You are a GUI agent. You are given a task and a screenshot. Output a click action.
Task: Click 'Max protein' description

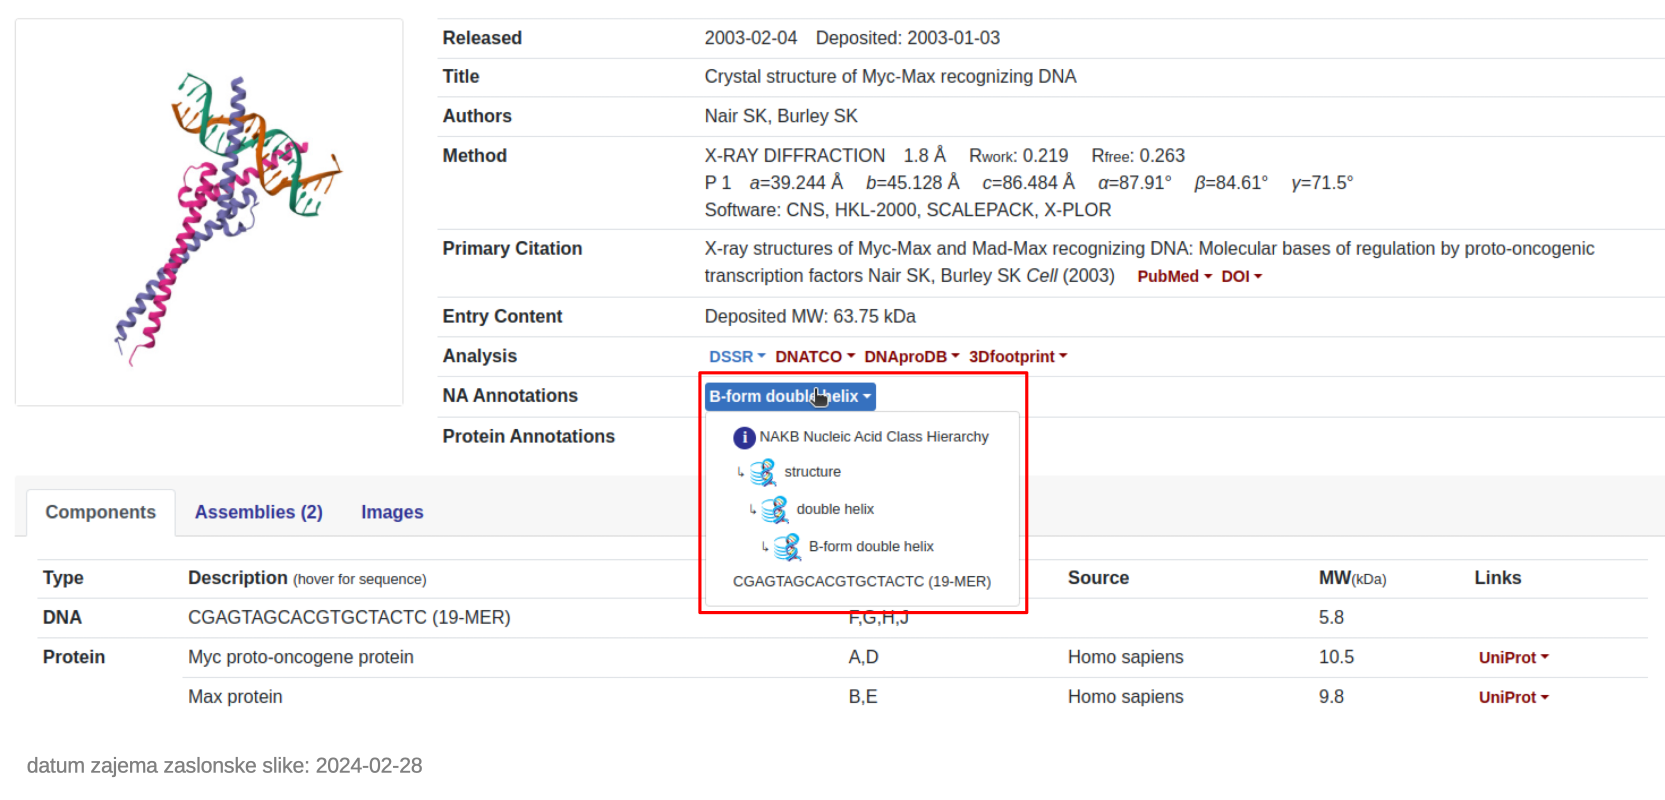pyautogui.click(x=235, y=697)
